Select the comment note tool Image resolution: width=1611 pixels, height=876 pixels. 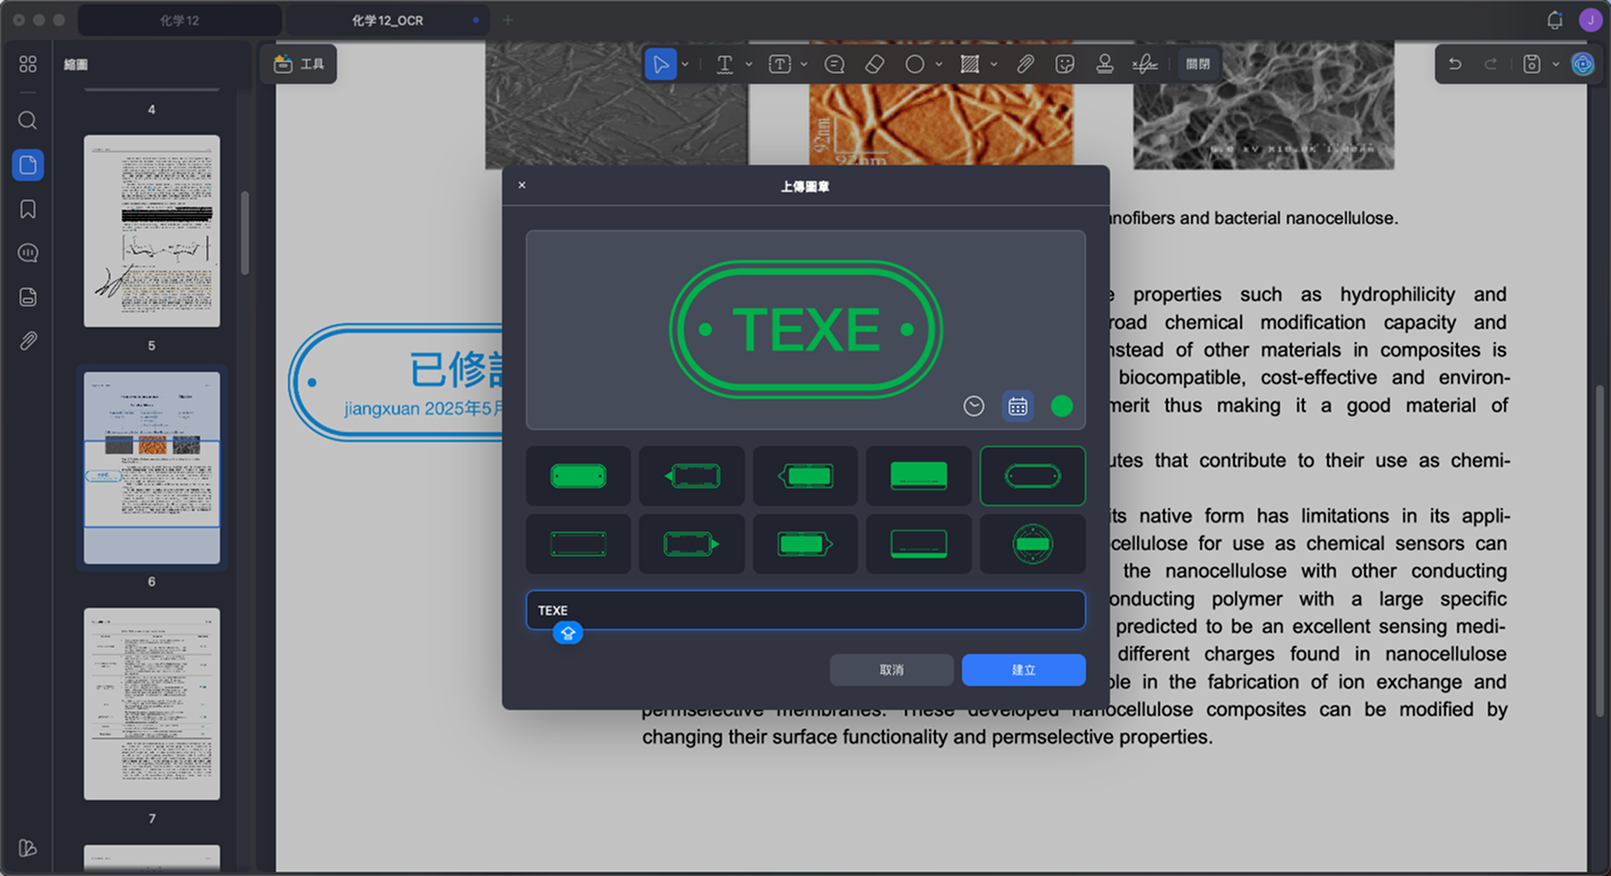click(x=835, y=64)
